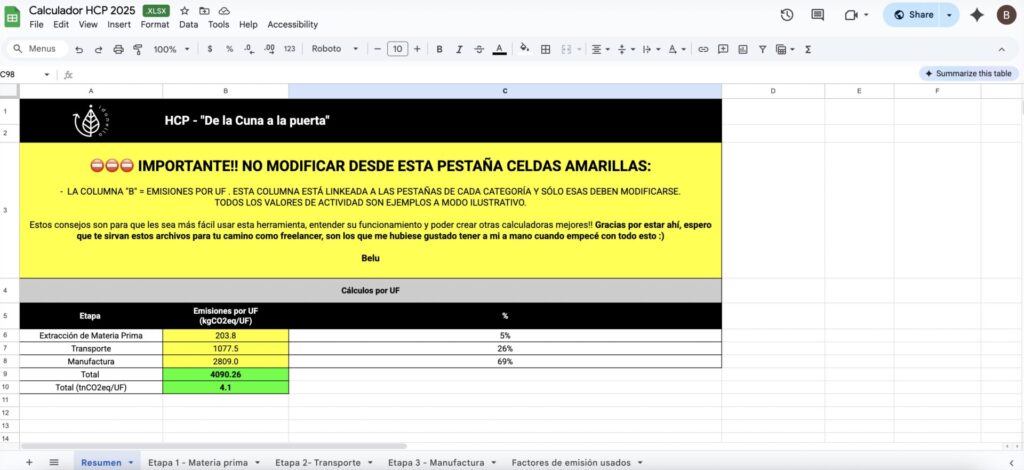This screenshot has width=1024, height=470.
Task: Decrease decimal places
Action: point(249,49)
